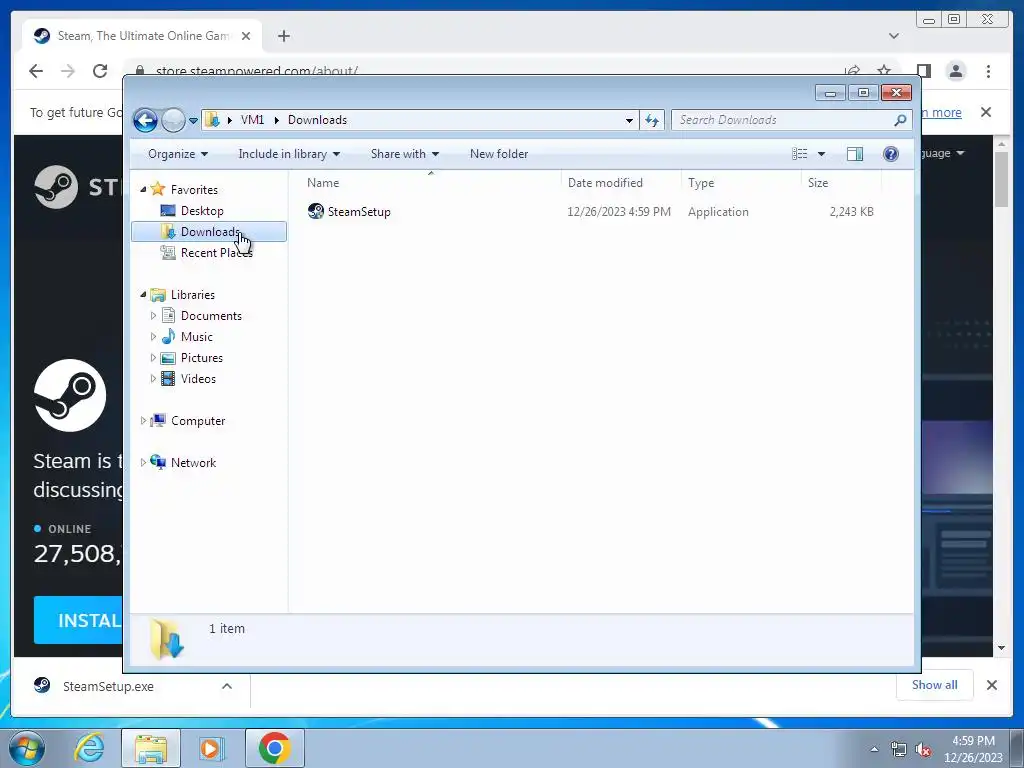Show the preview pane
Screen dimensions: 1024x768
click(x=855, y=154)
